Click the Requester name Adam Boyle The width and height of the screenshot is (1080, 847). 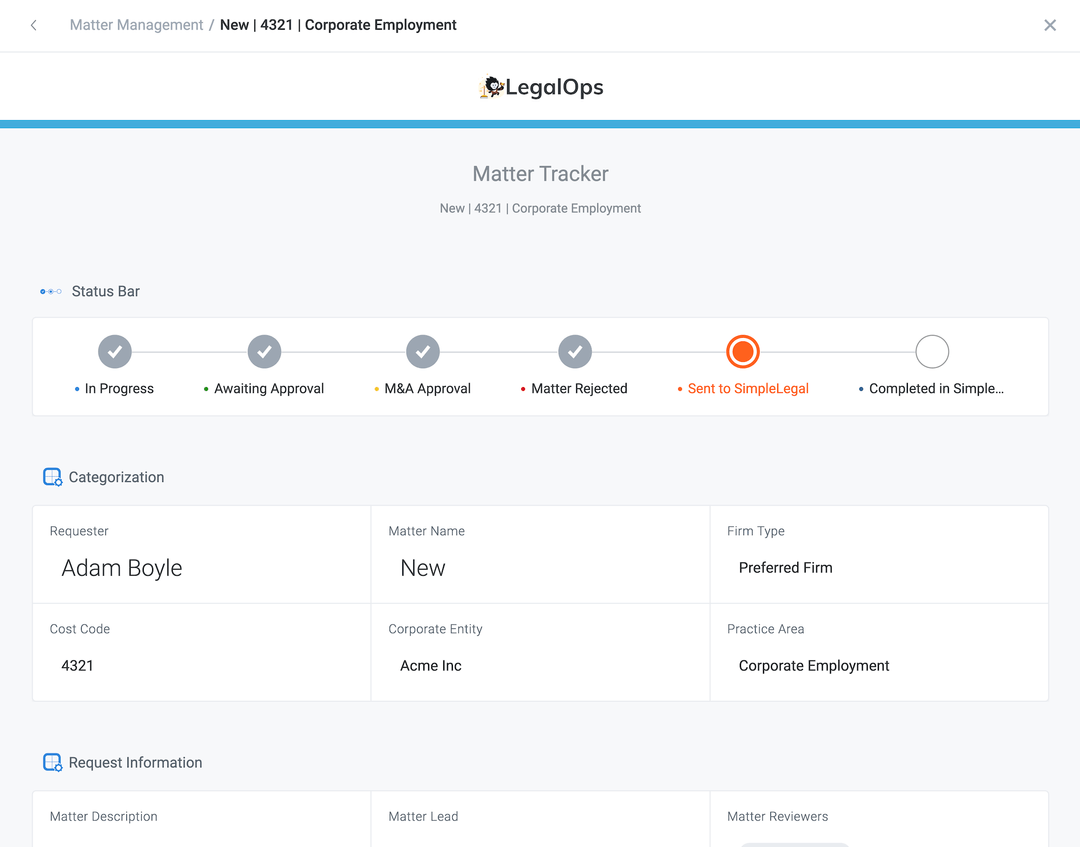click(122, 568)
